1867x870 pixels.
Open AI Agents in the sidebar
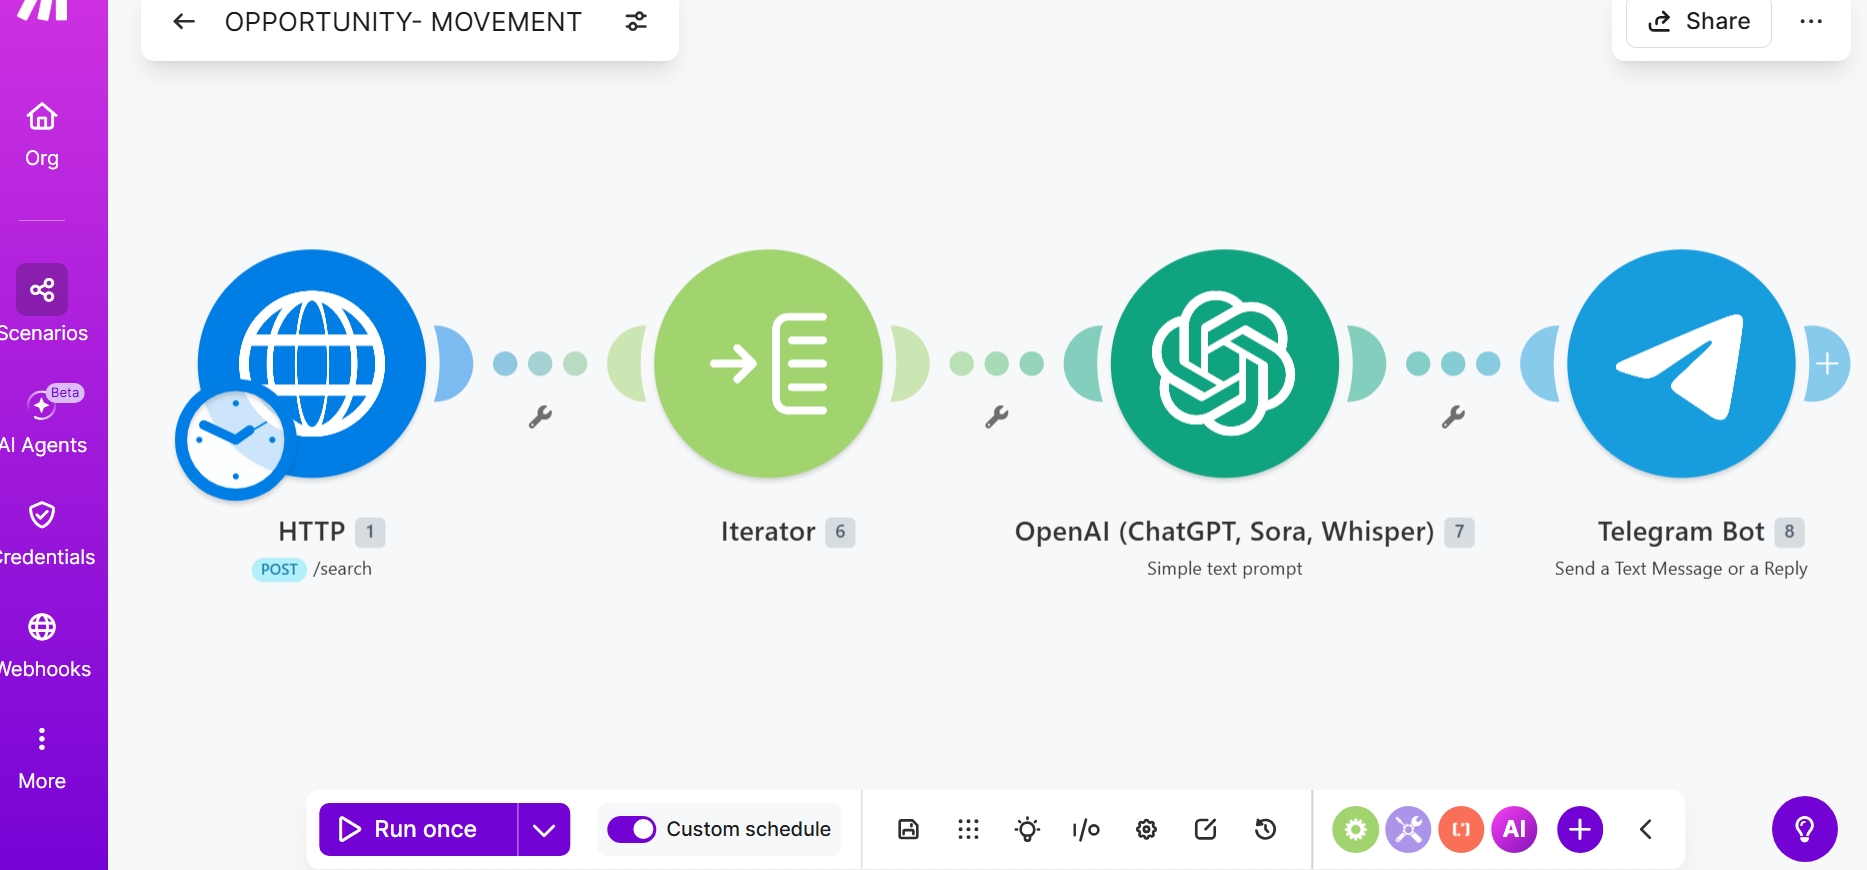click(42, 422)
